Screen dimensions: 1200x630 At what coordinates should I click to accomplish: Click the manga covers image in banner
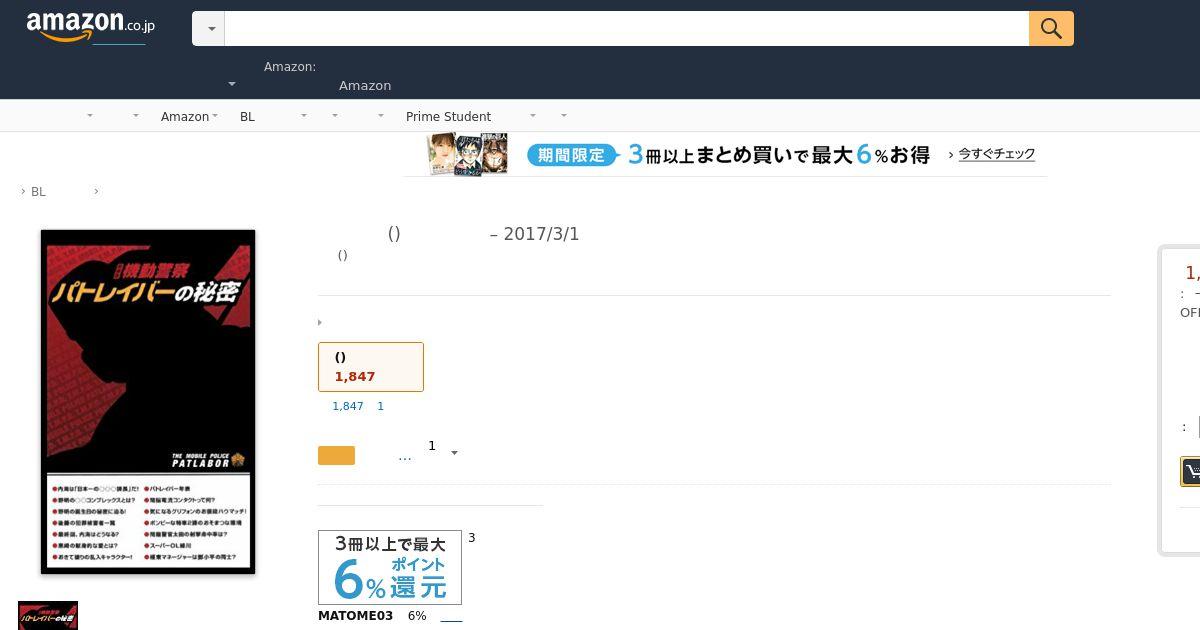click(x=468, y=155)
